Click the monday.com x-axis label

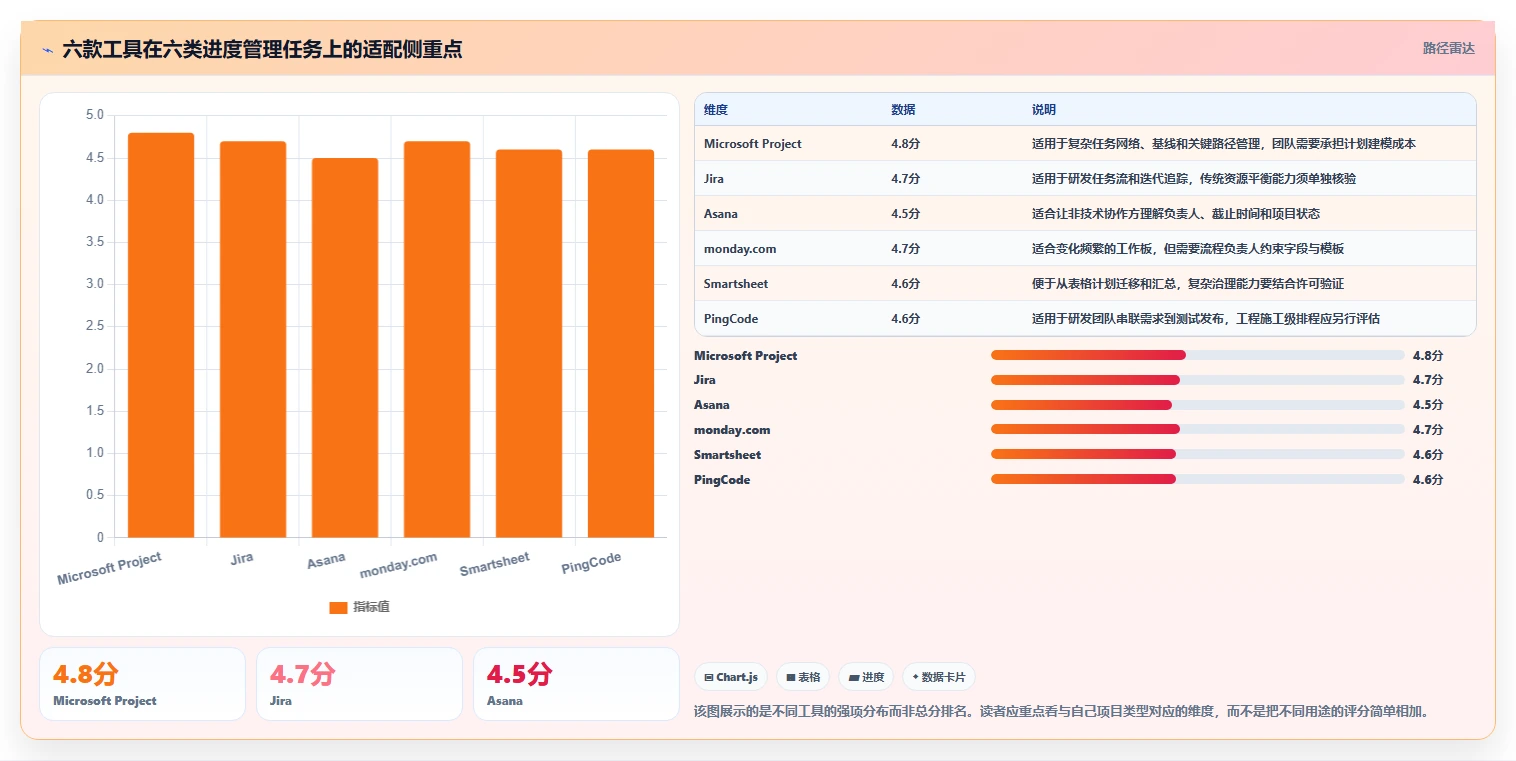(399, 565)
